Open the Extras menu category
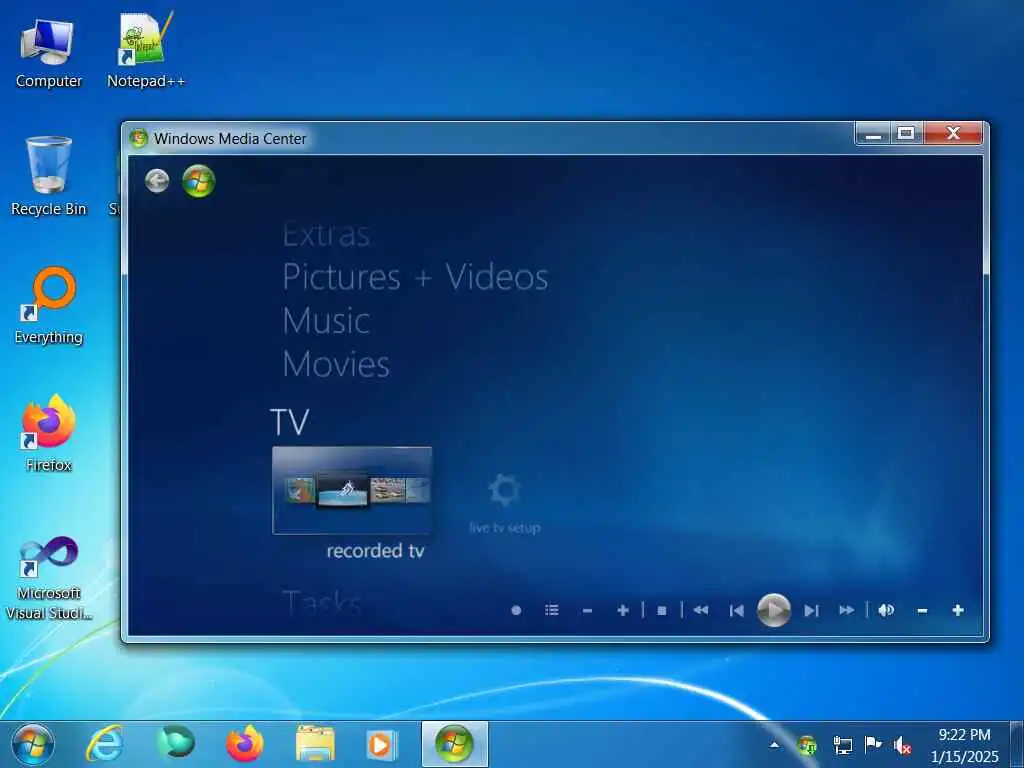The height and width of the screenshot is (768, 1024). coord(326,234)
